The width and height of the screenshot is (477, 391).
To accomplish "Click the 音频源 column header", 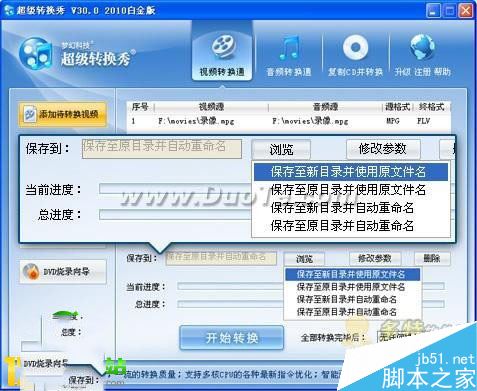I will click(x=325, y=107).
